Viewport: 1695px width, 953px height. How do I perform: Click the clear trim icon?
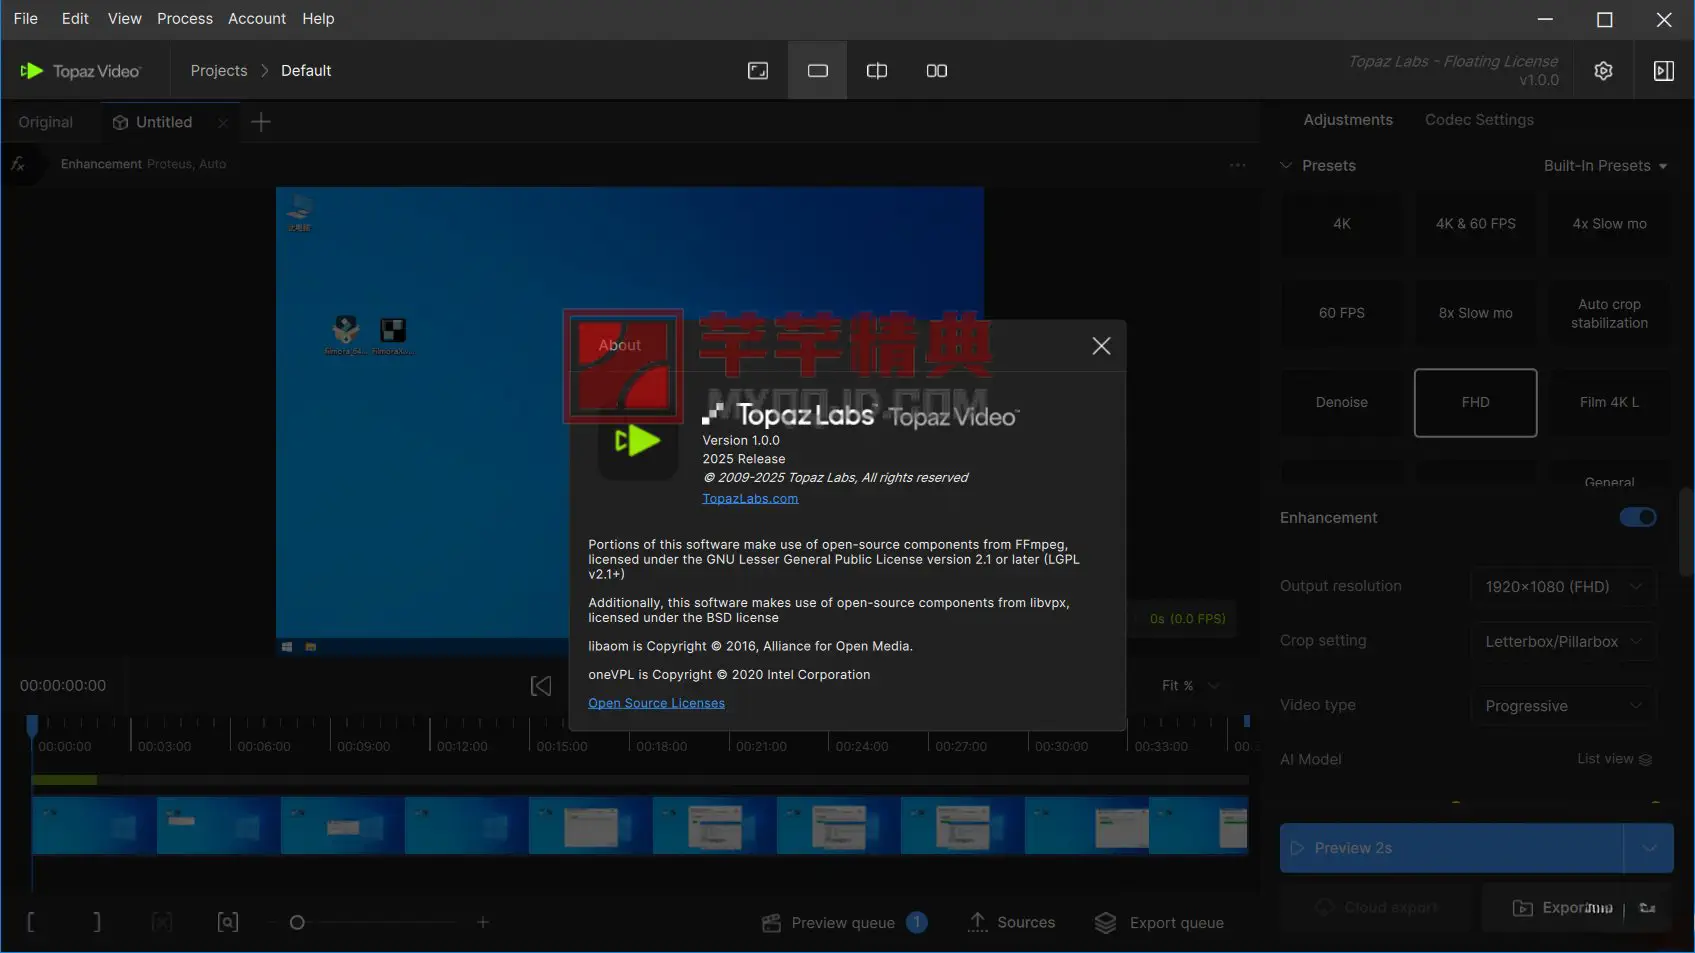[162, 923]
